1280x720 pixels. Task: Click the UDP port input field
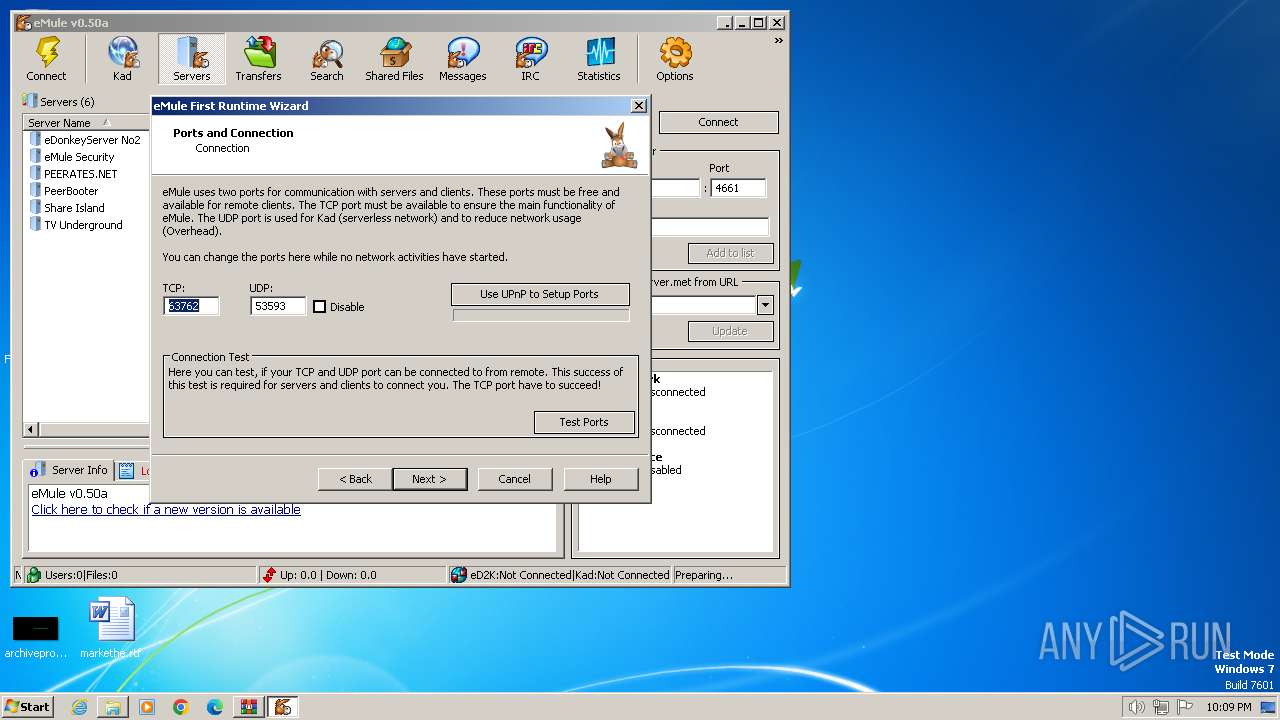pyautogui.click(x=278, y=306)
